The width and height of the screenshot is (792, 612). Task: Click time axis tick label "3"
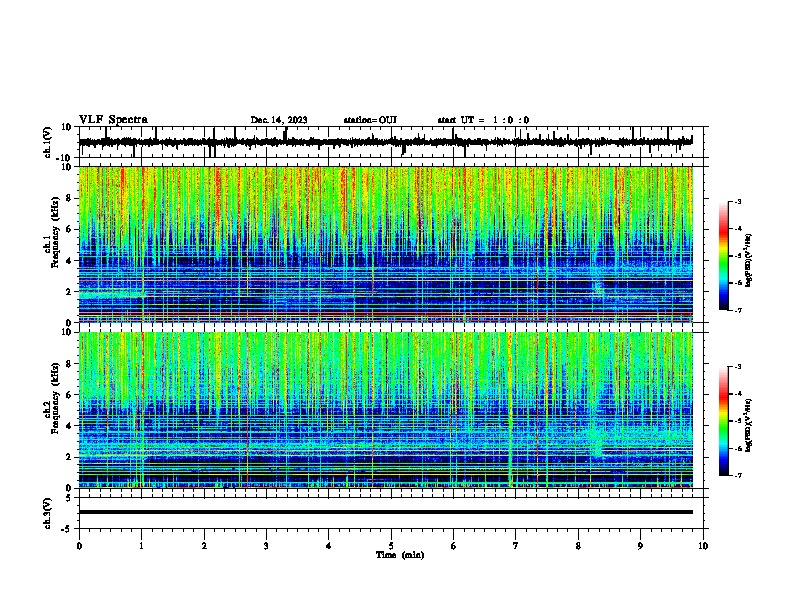point(266,546)
